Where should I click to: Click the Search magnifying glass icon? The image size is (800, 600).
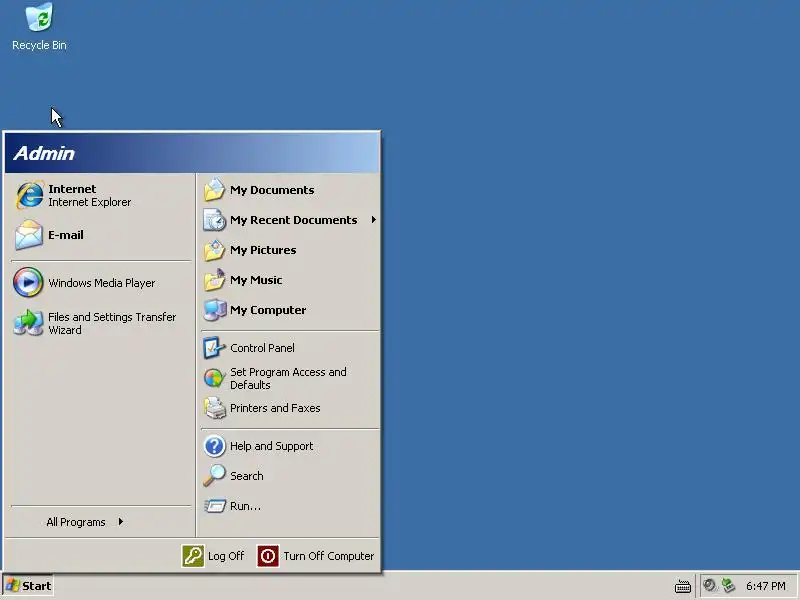click(214, 476)
